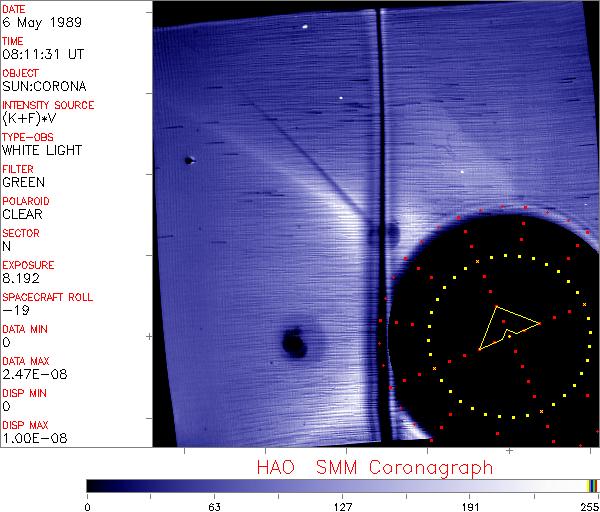Image resolution: width=600 pixels, height=512 pixels.
Task: Click the middle of the intensity colorbar
Action: (340, 485)
